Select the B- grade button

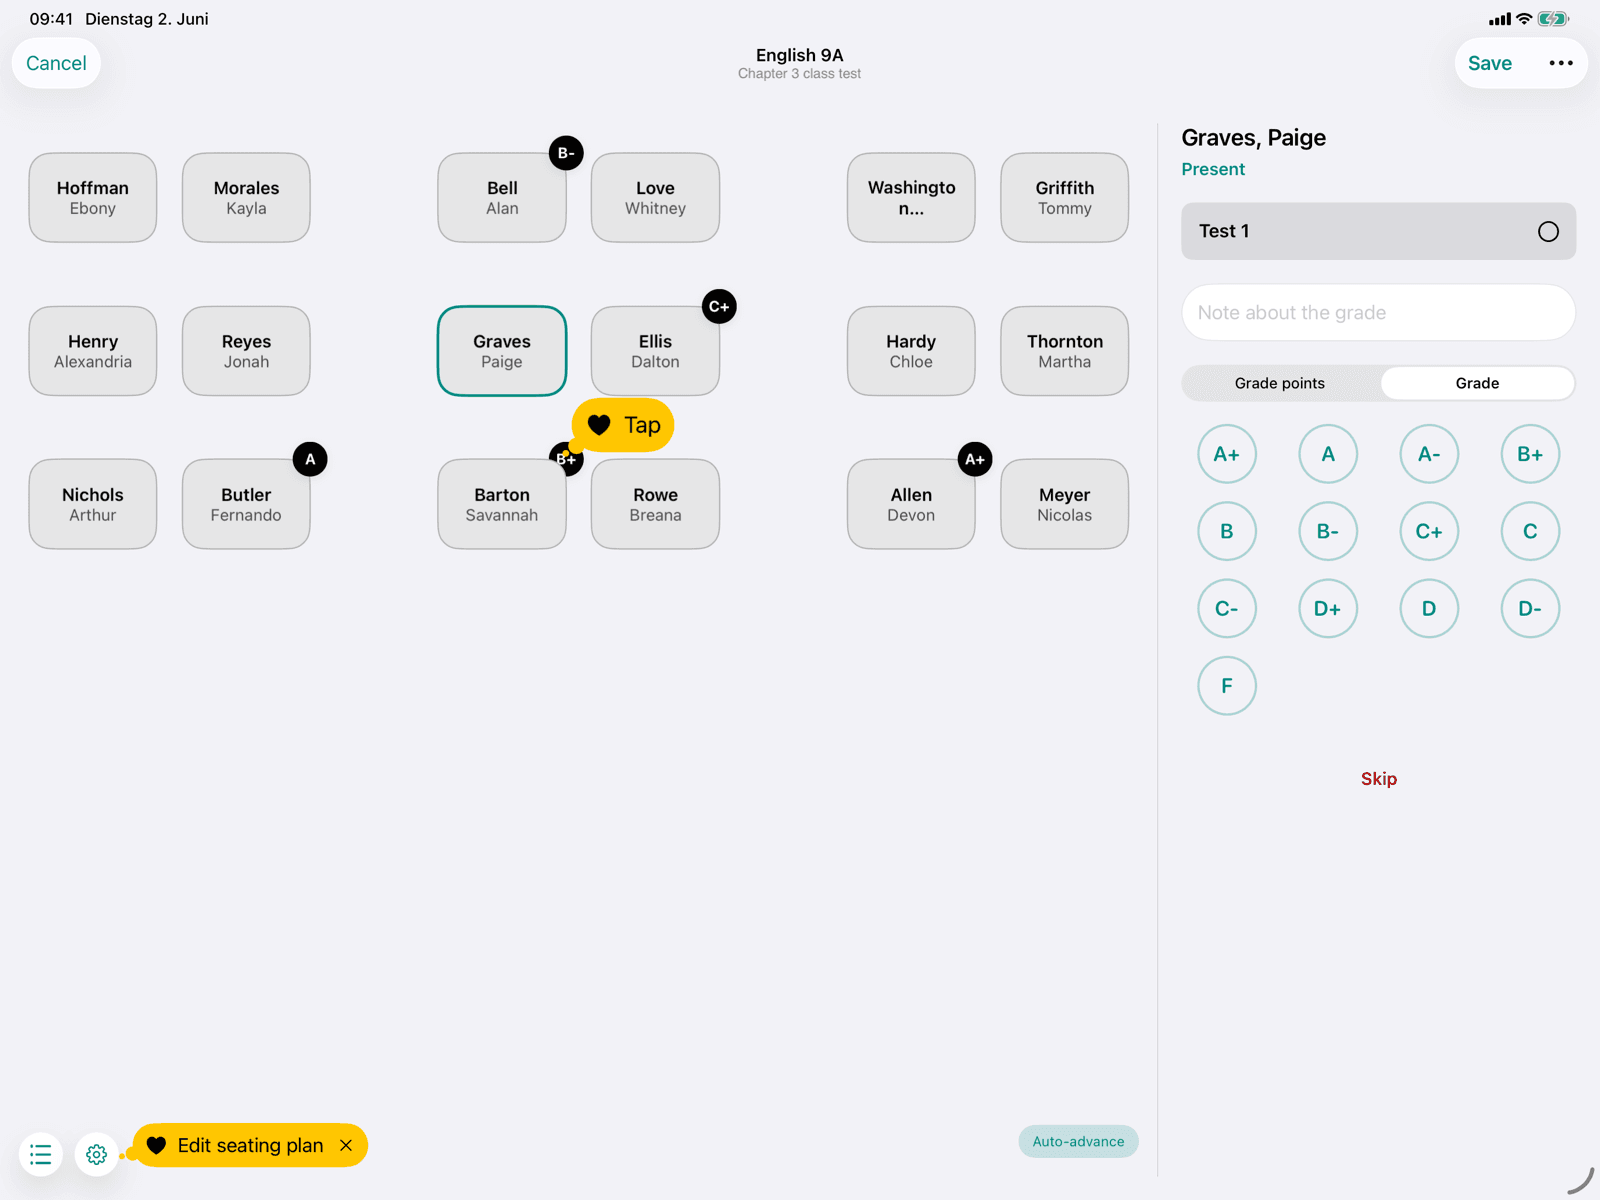click(1328, 531)
